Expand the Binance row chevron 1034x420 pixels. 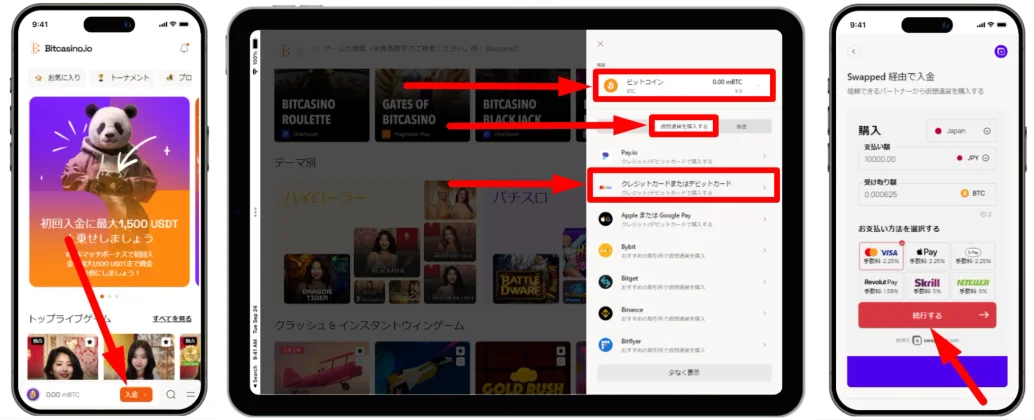click(x=764, y=313)
